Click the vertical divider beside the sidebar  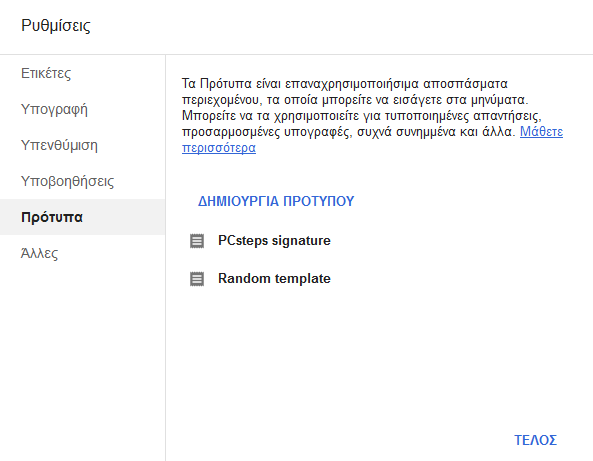[x=165, y=258]
